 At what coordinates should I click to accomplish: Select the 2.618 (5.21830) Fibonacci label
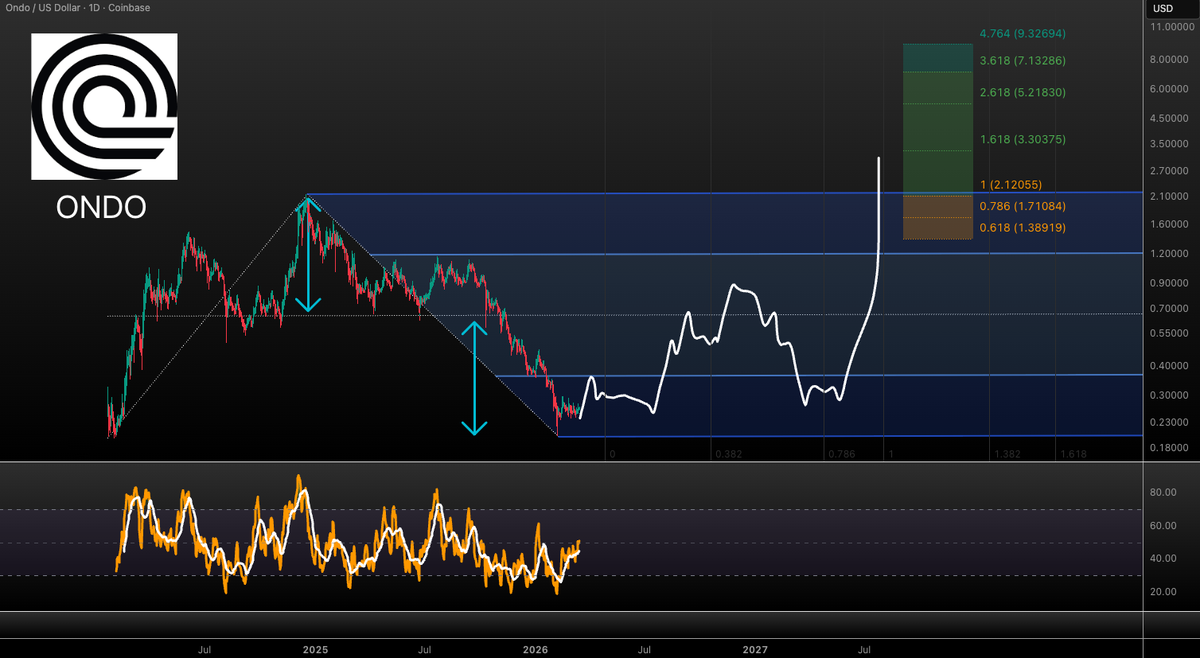pyautogui.click(x=1022, y=92)
